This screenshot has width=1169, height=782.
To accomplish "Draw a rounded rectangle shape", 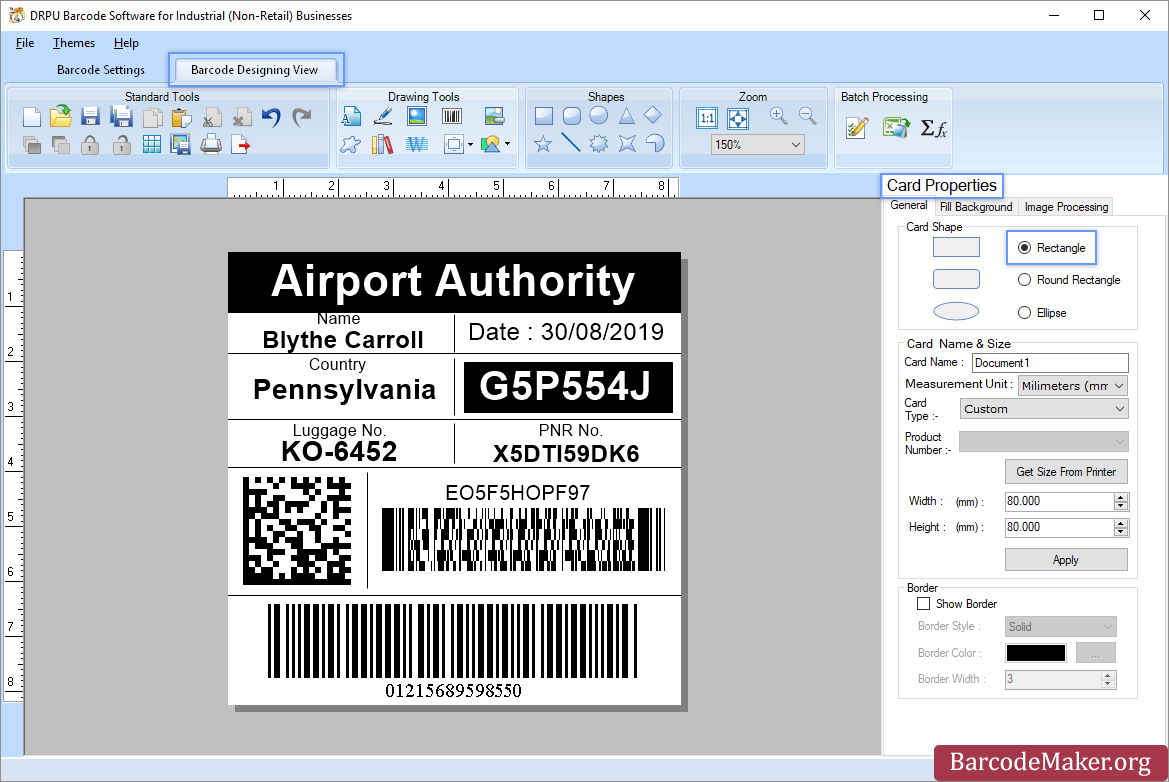I will coord(572,116).
